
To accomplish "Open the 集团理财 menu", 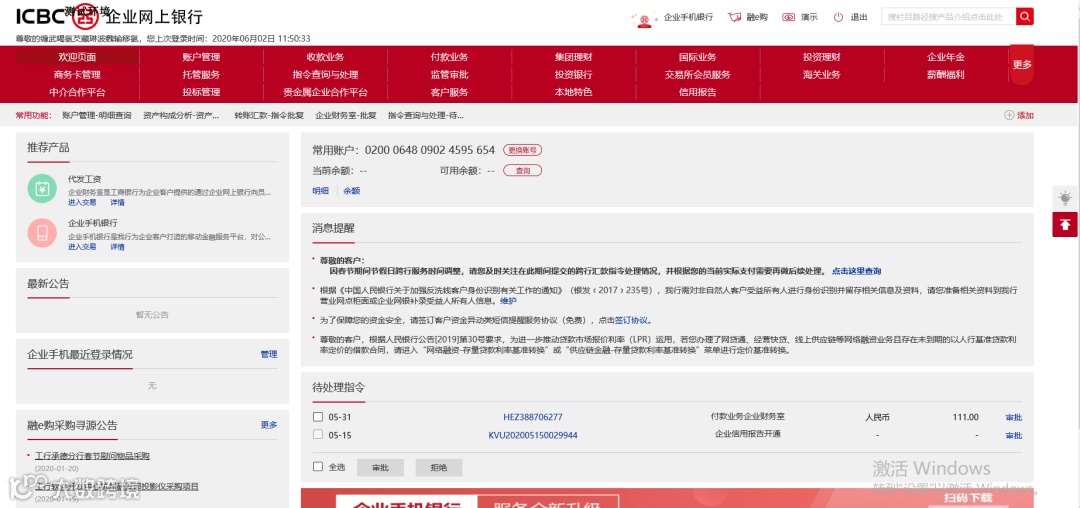I will point(574,56).
